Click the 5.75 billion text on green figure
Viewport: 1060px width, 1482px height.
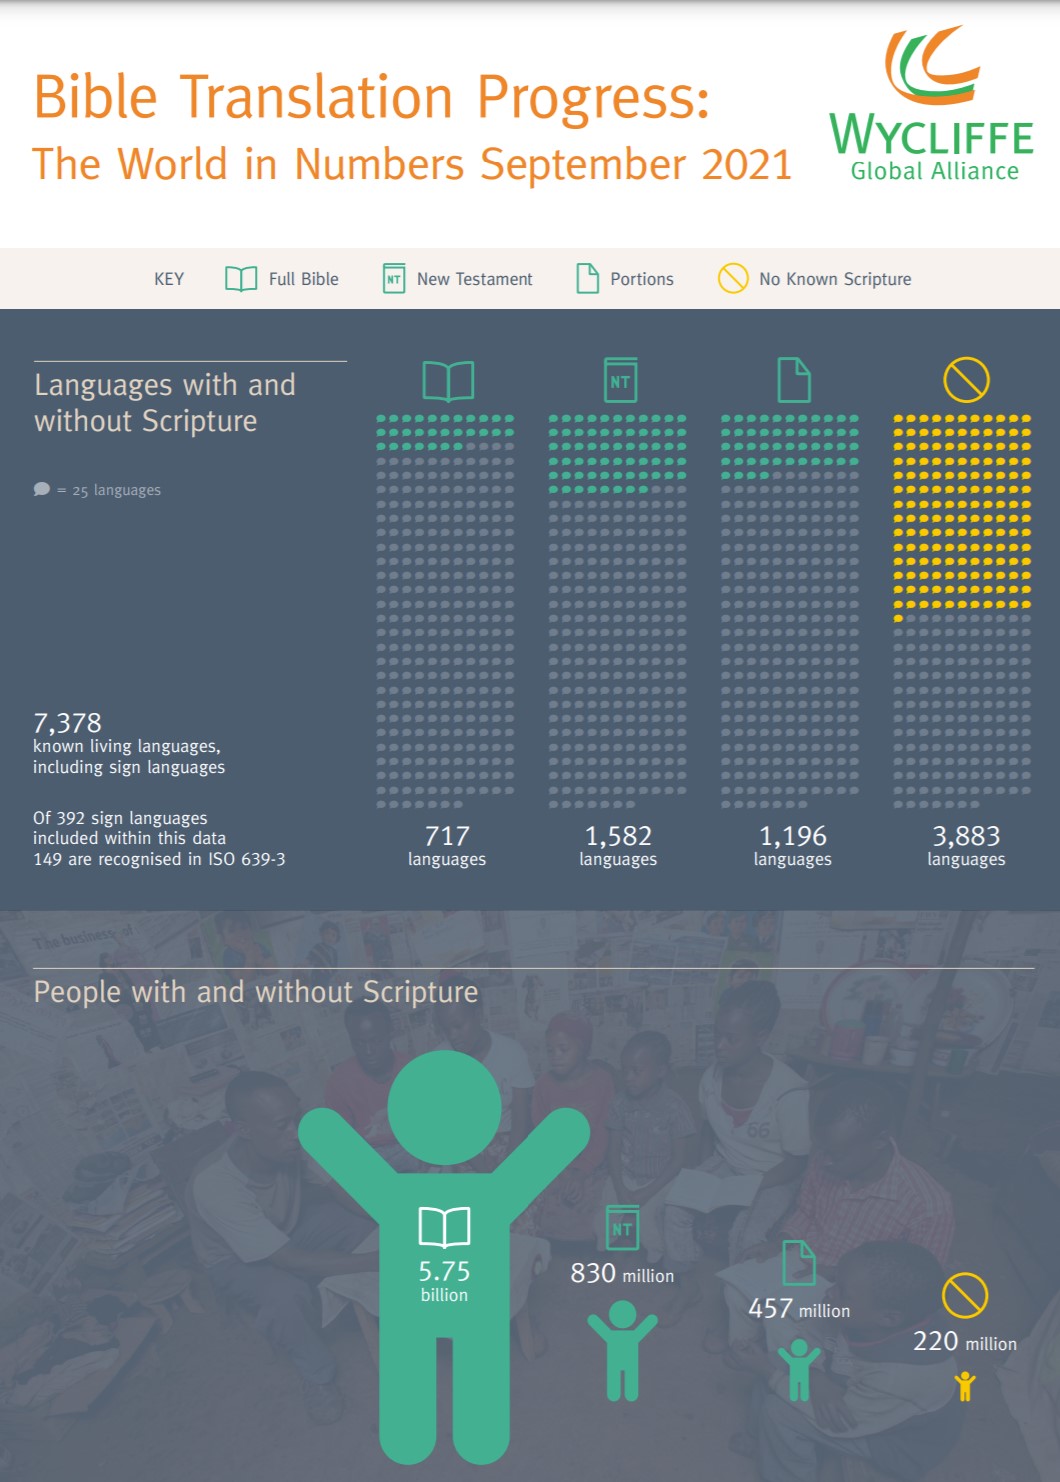point(444,1280)
